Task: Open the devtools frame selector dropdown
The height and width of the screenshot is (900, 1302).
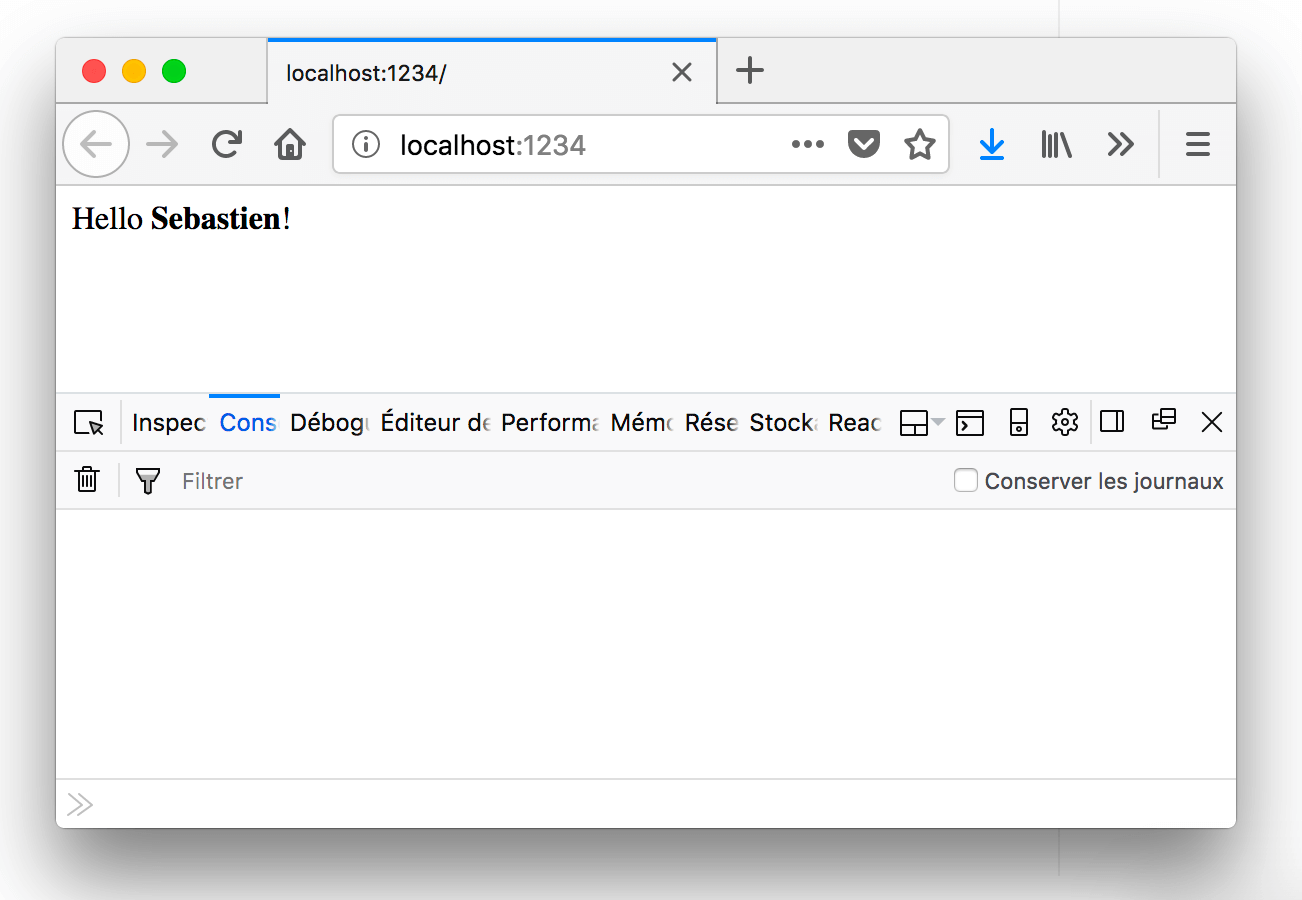Action: point(921,423)
